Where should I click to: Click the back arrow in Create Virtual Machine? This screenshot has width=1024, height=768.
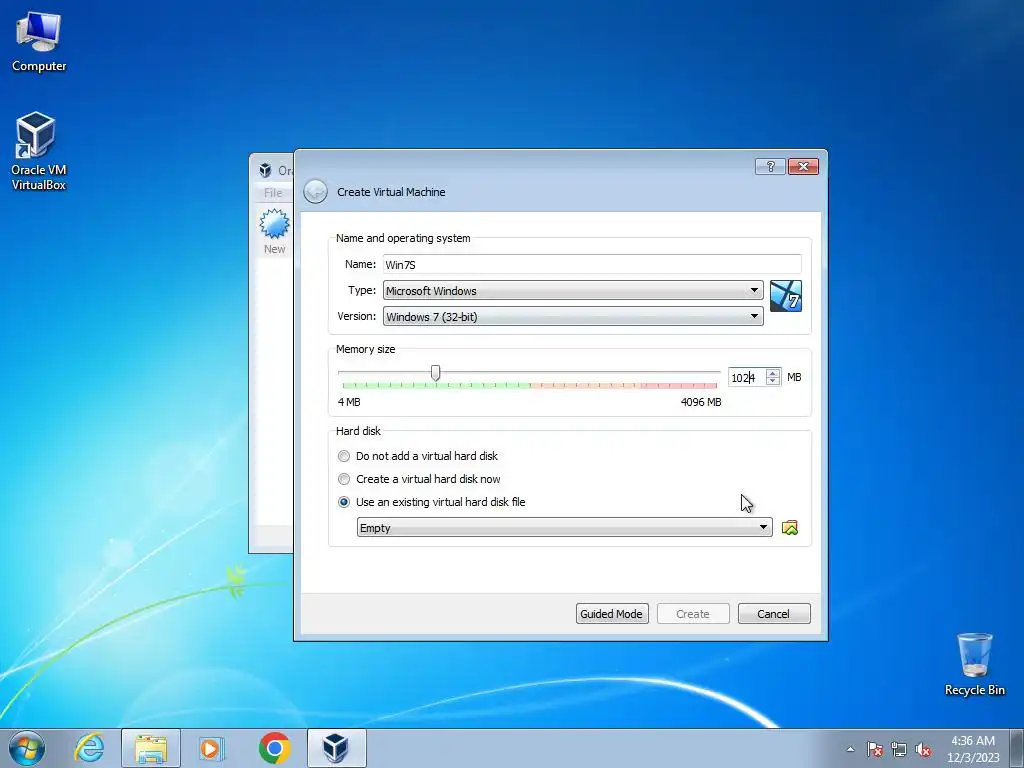point(315,191)
